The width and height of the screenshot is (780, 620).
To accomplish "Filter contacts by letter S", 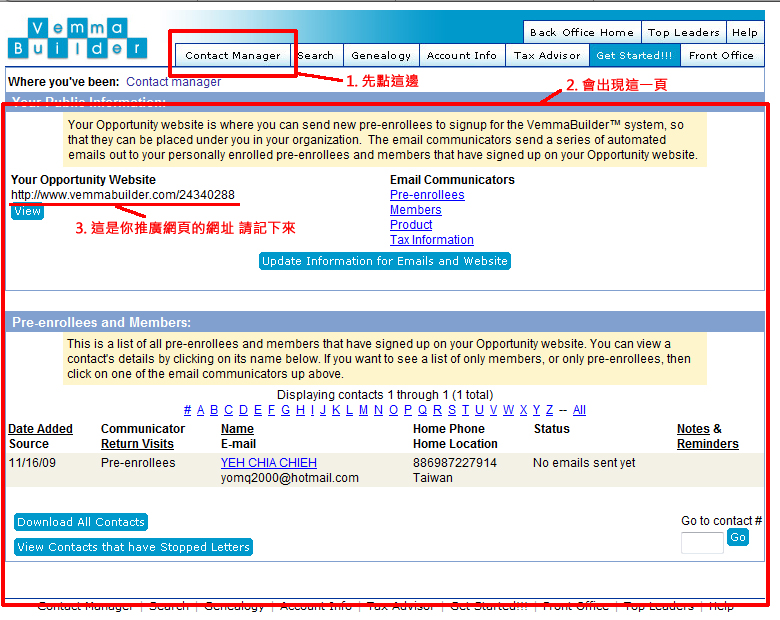I will tap(452, 410).
